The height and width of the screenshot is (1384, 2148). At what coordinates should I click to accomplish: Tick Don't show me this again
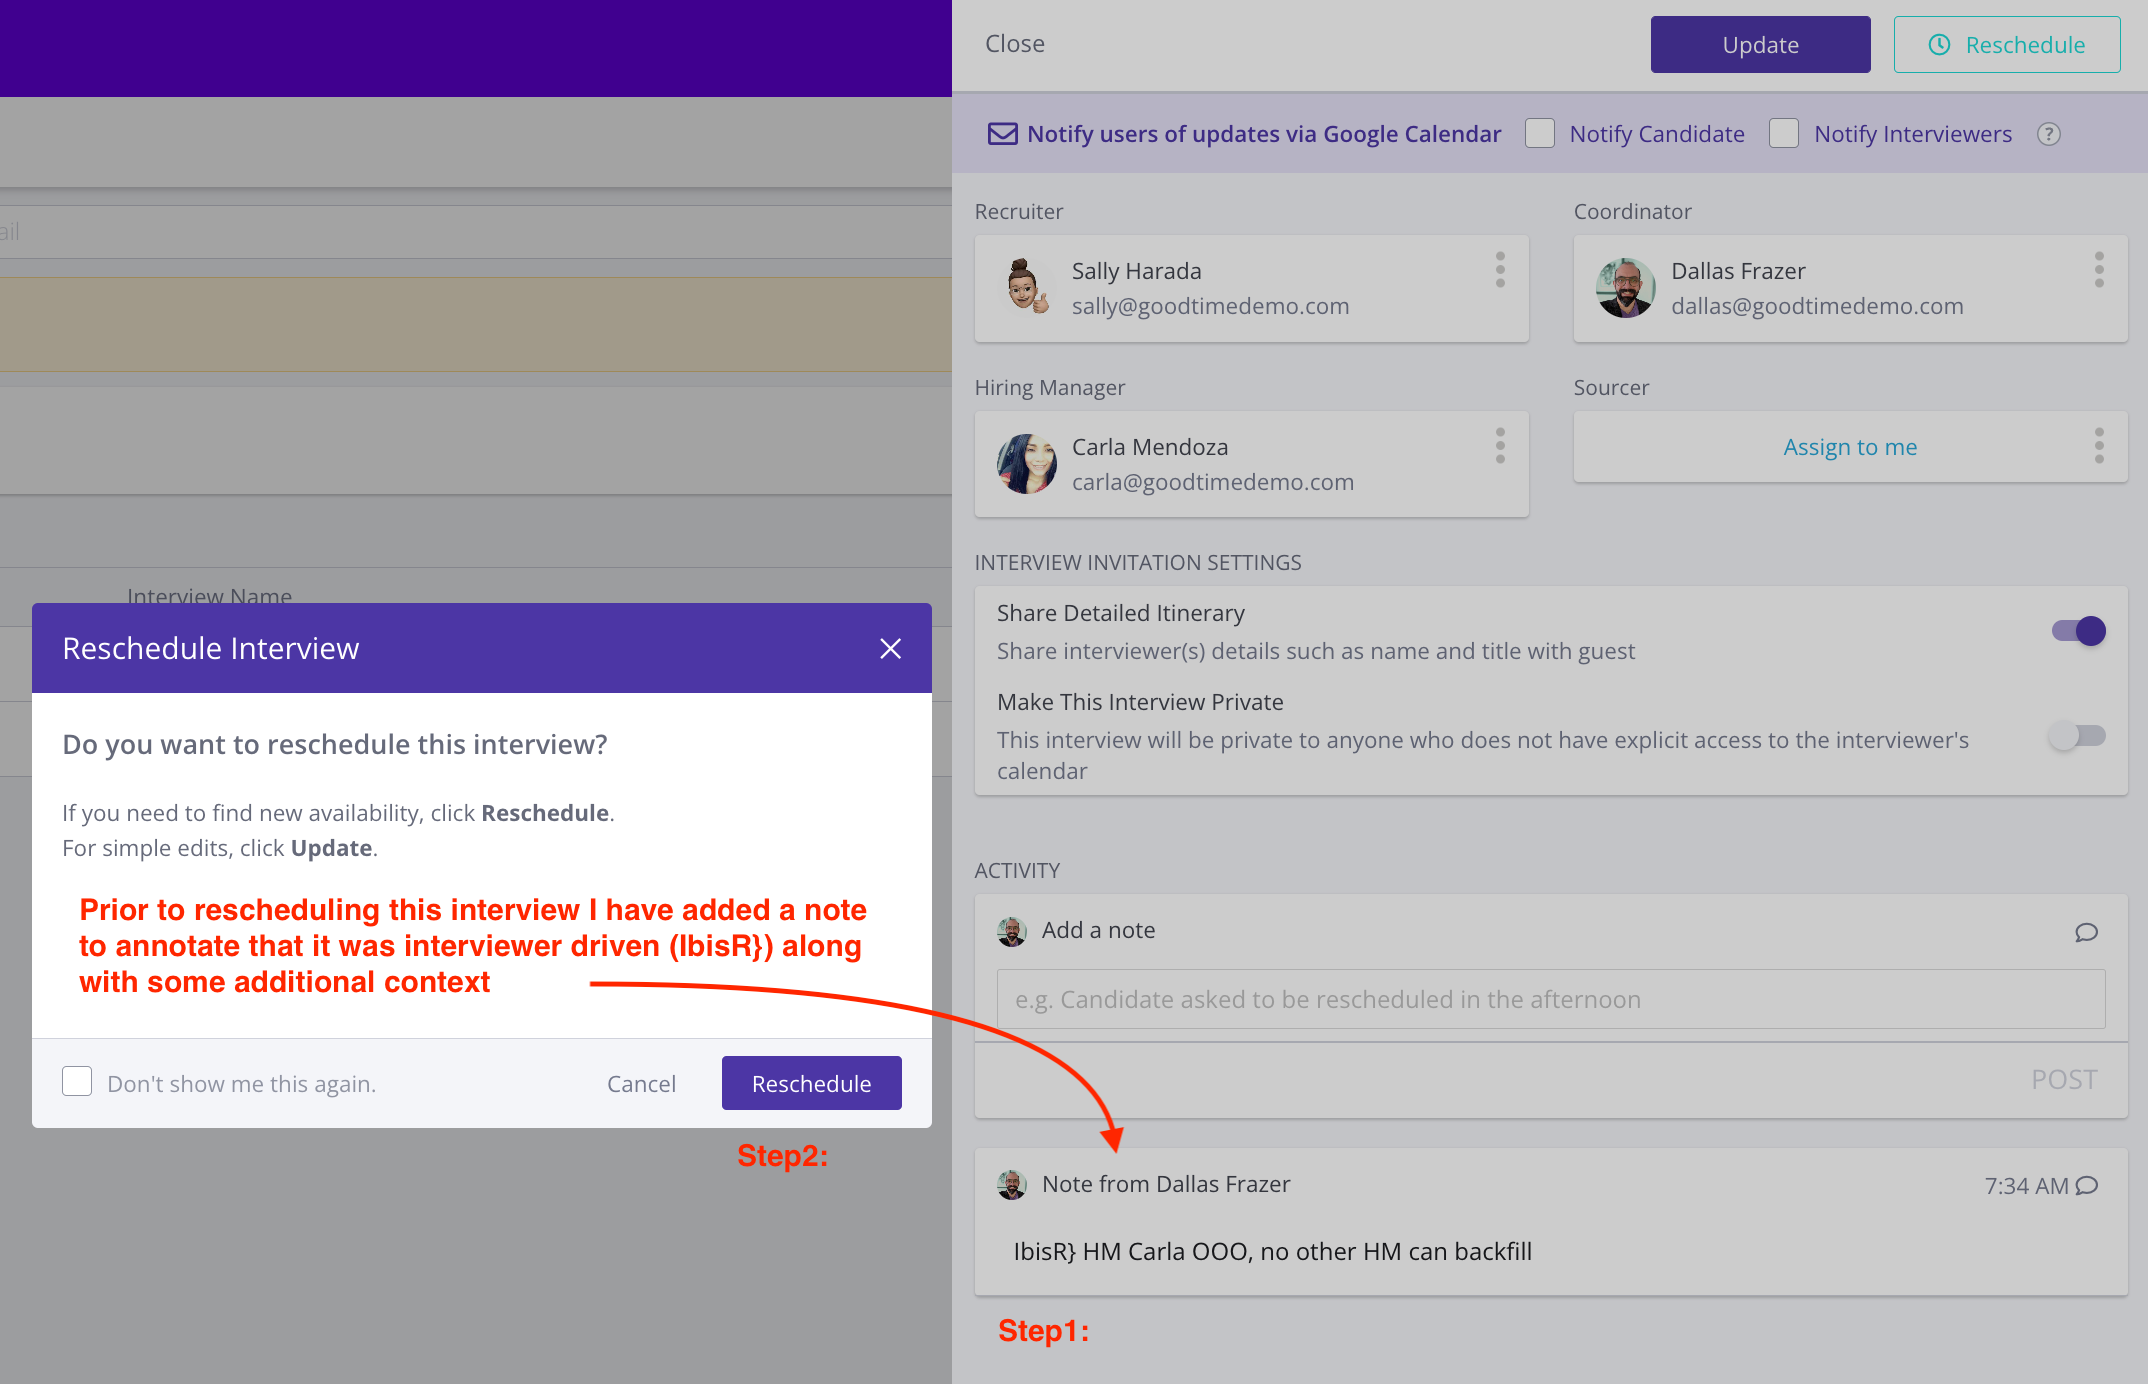(x=77, y=1082)
